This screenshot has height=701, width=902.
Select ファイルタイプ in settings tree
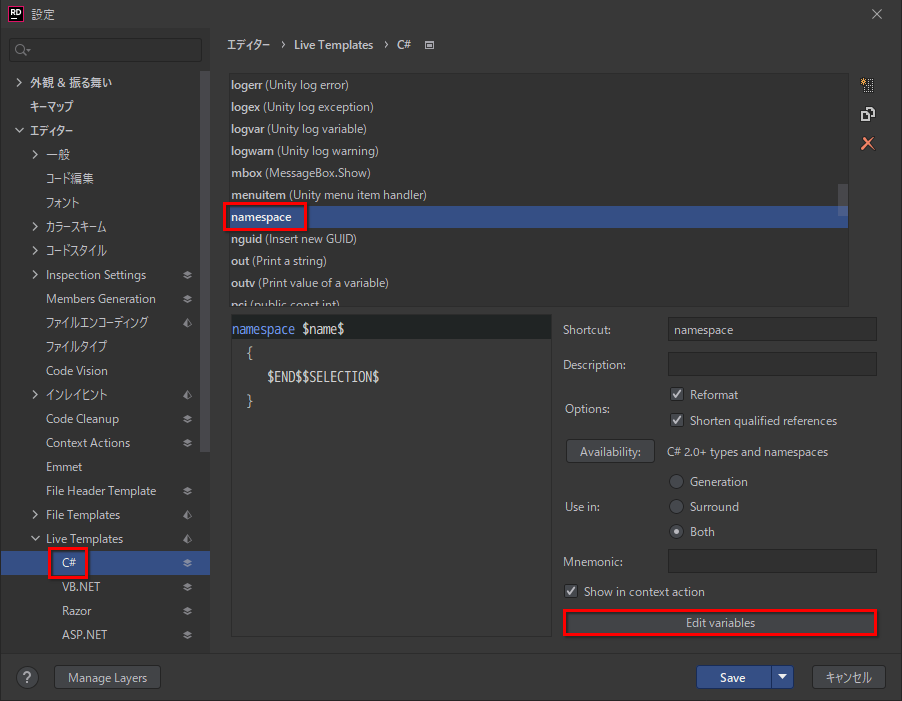pyautogui.click(x=77, y=347)
